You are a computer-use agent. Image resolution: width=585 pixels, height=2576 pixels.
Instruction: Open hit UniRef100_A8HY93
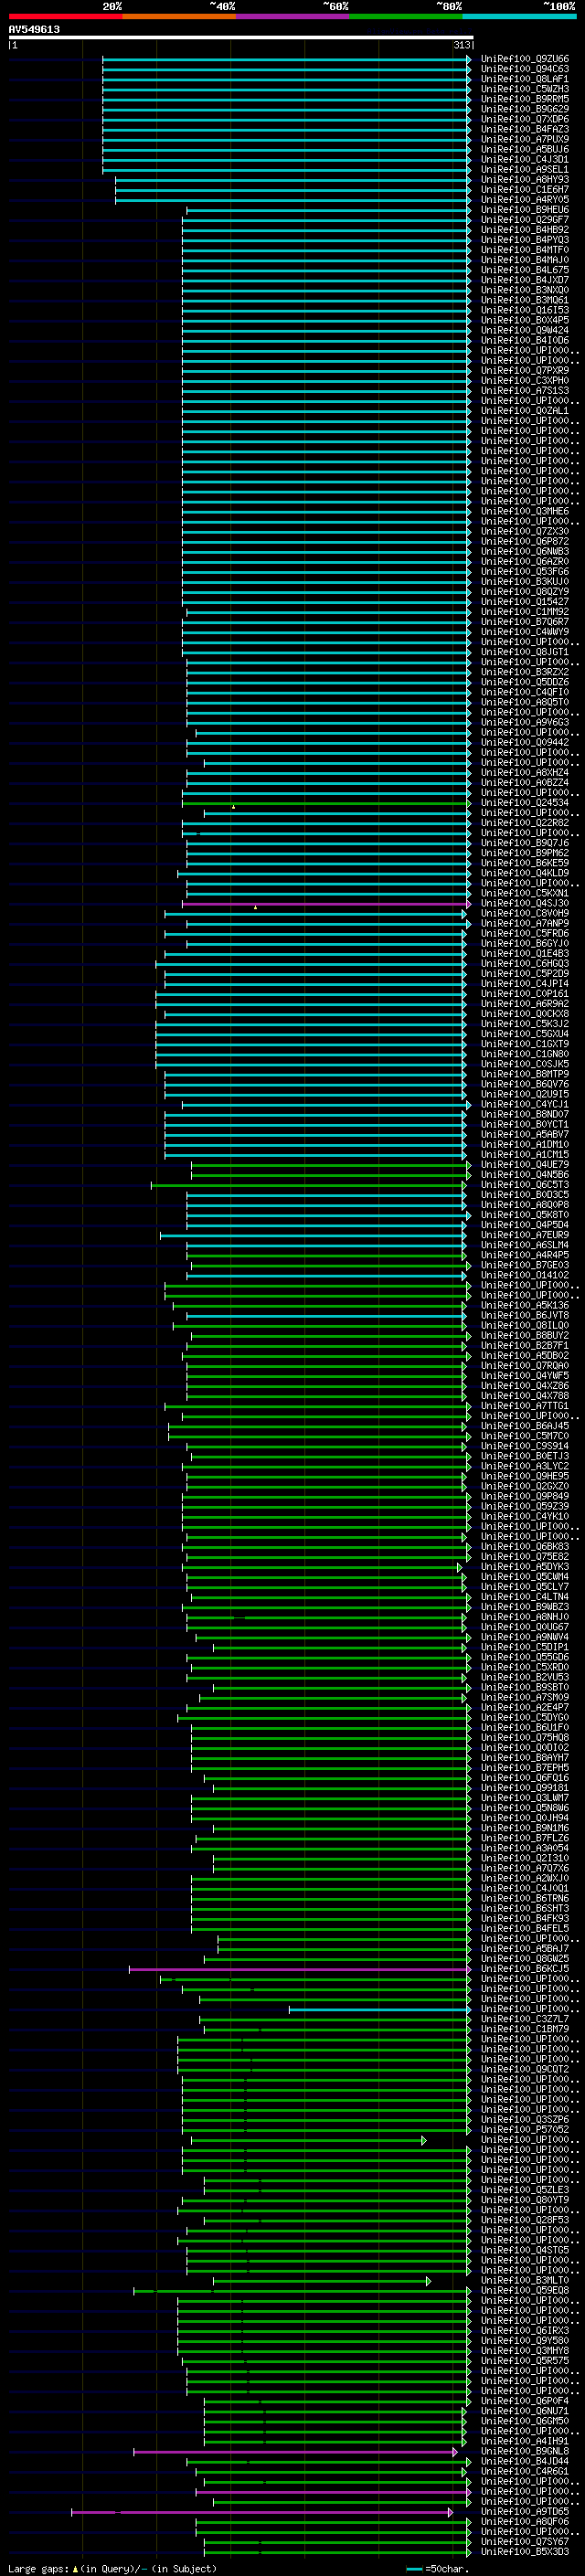click(x=525, y=180)
